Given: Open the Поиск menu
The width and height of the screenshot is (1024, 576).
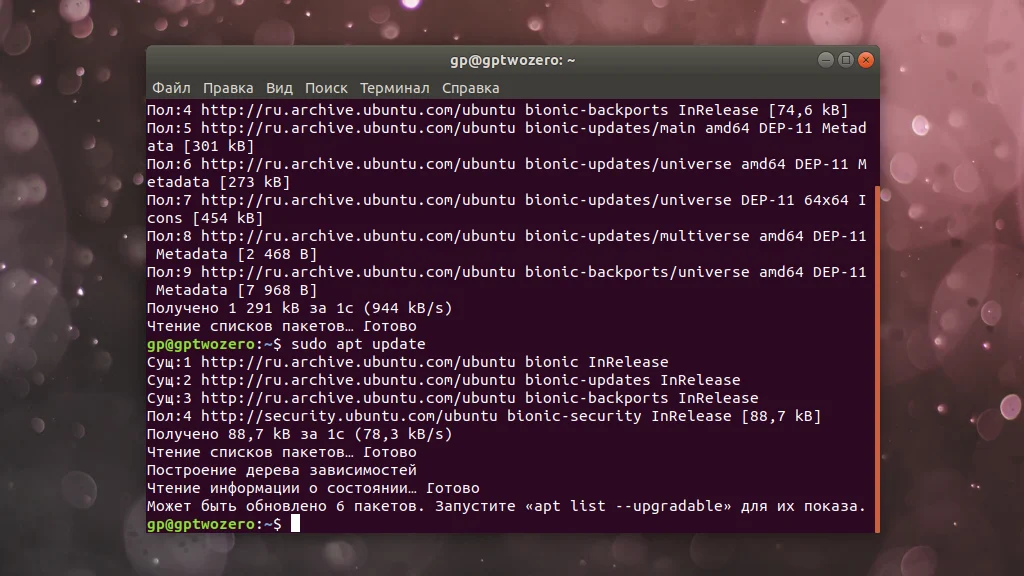Looking at the screenshot, I should [326, 88].
